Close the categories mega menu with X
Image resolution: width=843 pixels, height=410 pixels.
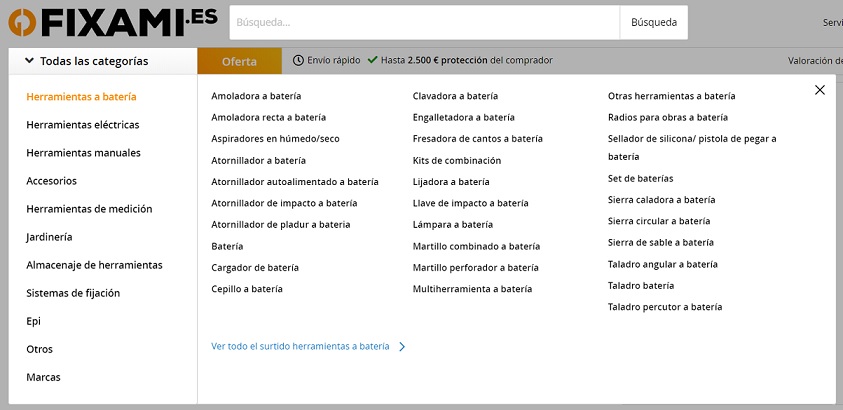[x=820, y=90]
